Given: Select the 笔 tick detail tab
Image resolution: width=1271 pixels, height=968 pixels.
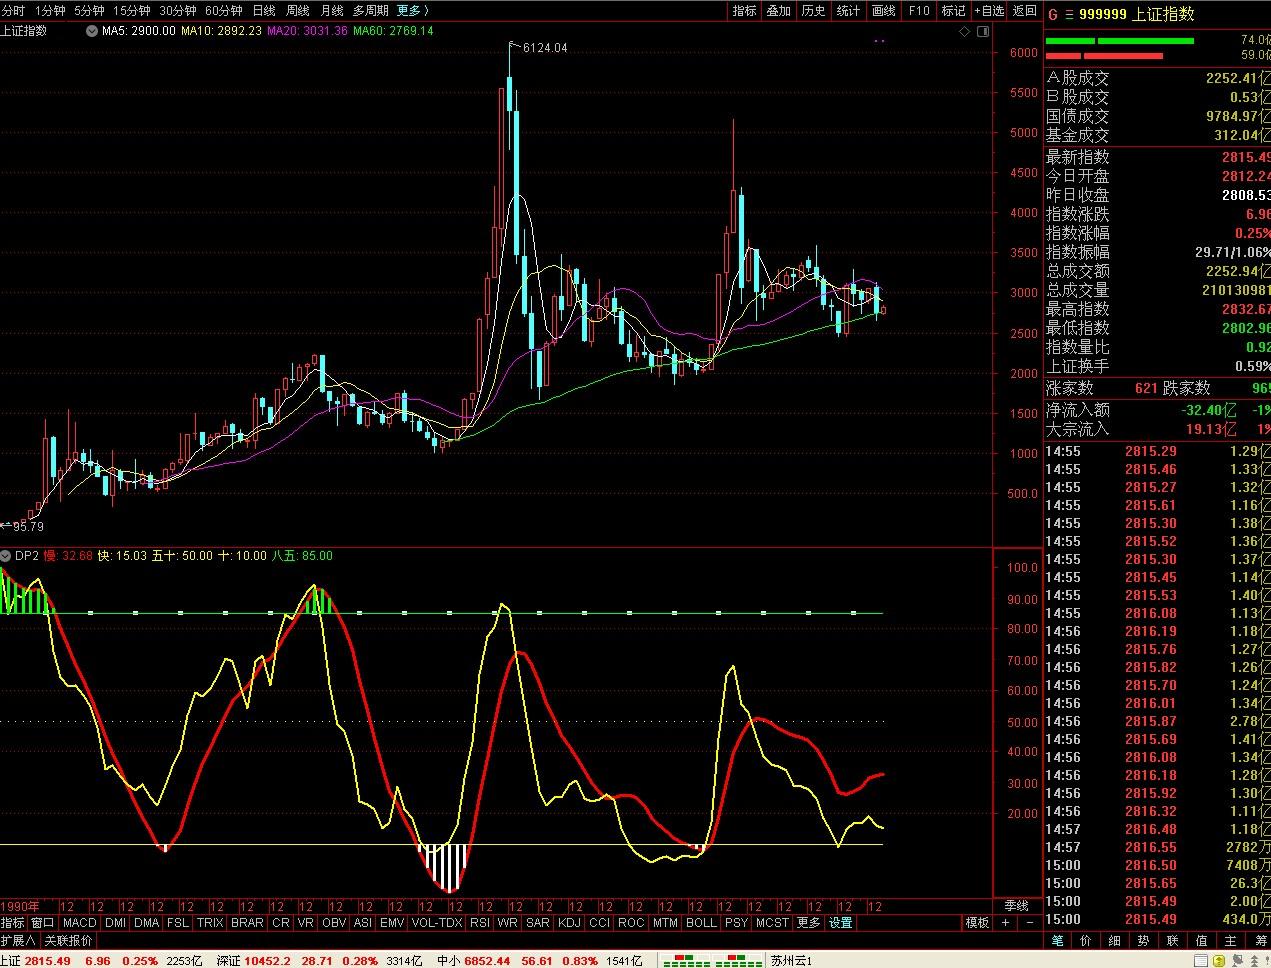Looking at the screenshot, I should 1057,941.
